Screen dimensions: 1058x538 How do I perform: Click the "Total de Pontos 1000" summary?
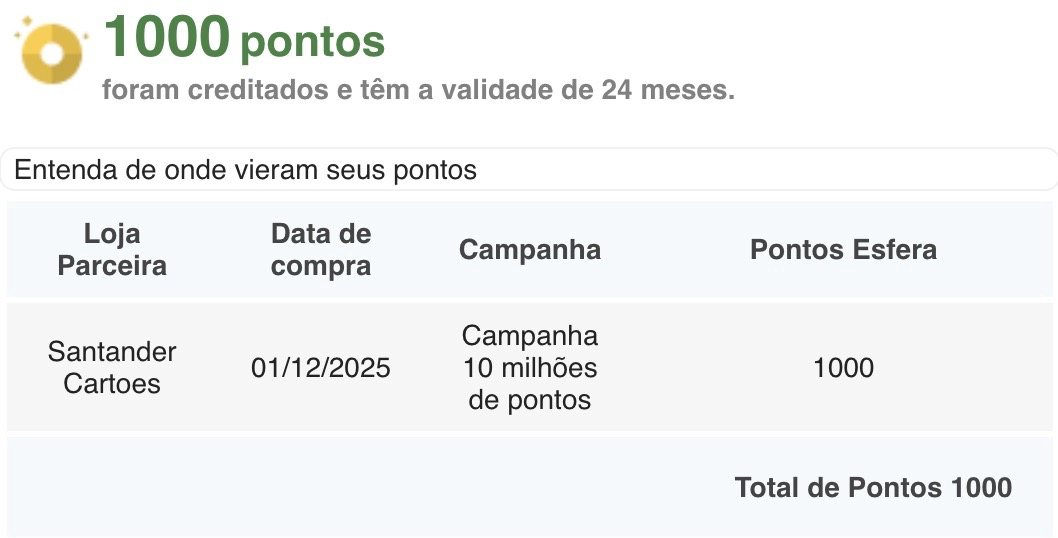pyautogui.click(x=873, y=487)
